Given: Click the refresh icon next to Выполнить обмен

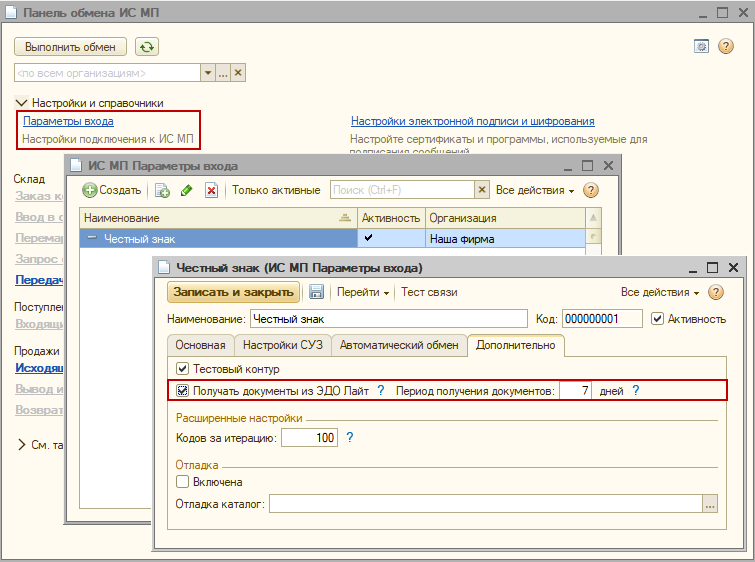Looking at the screenshot, I should click(x=147, y=47).
